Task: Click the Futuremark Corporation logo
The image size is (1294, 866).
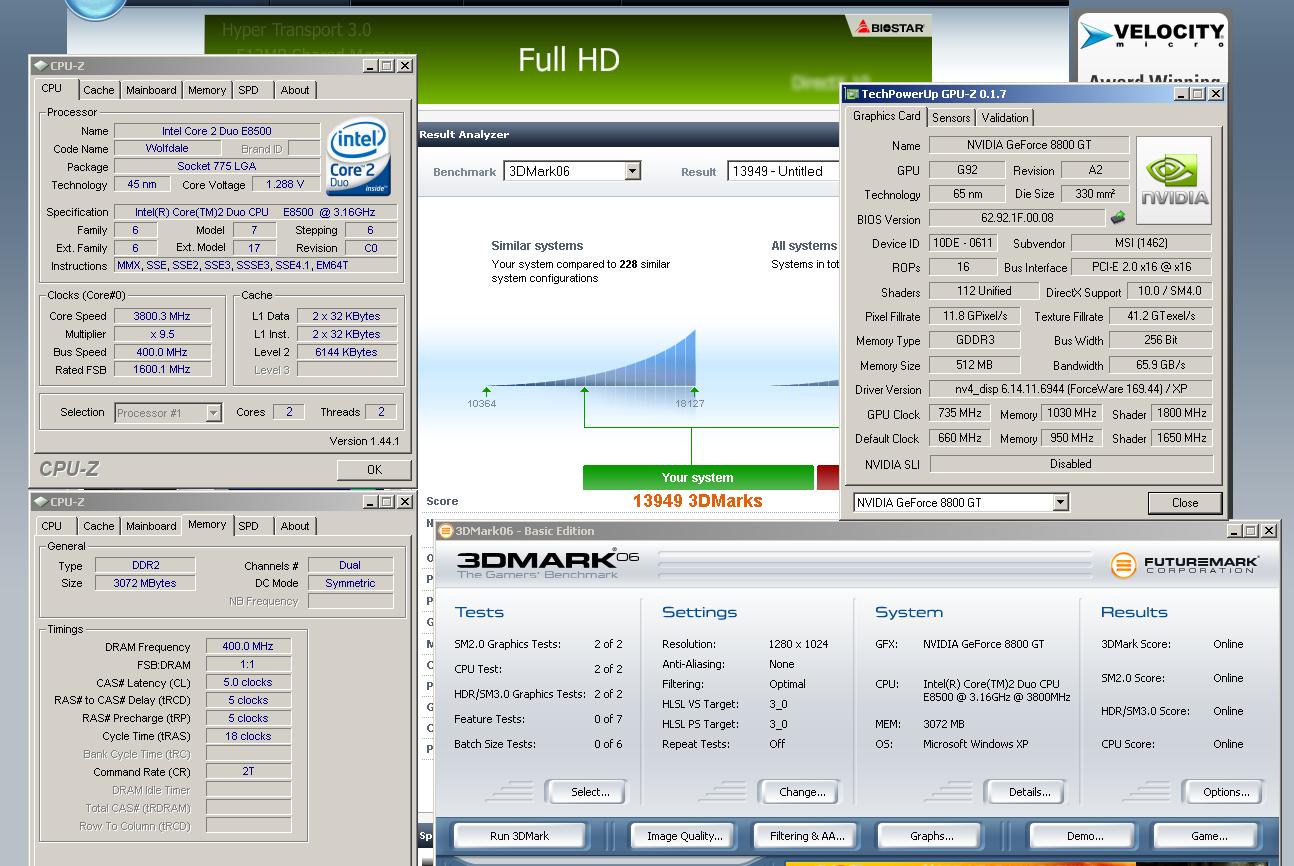Action: click(1185, 565)
